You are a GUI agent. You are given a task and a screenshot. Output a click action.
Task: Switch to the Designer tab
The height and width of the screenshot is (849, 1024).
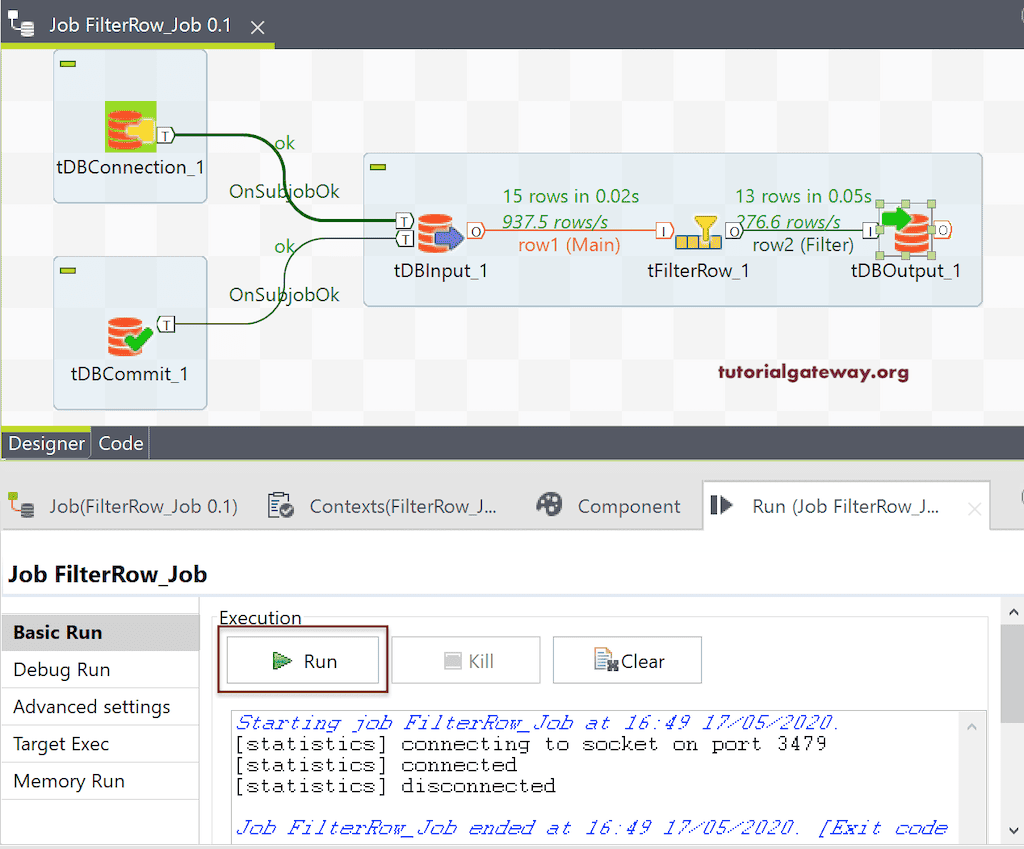click(46, 443)
